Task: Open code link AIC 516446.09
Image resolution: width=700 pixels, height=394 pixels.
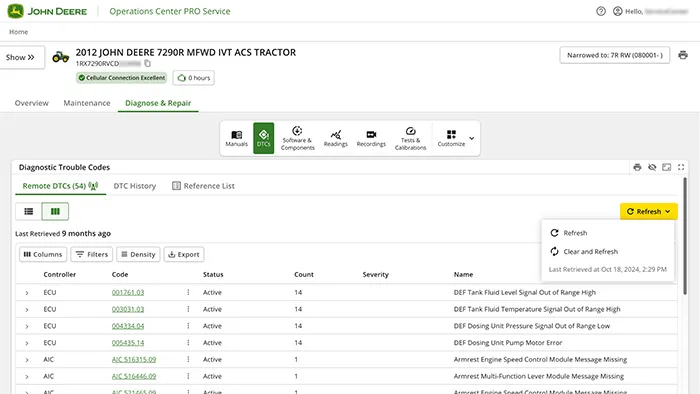Action: point(134,377)
